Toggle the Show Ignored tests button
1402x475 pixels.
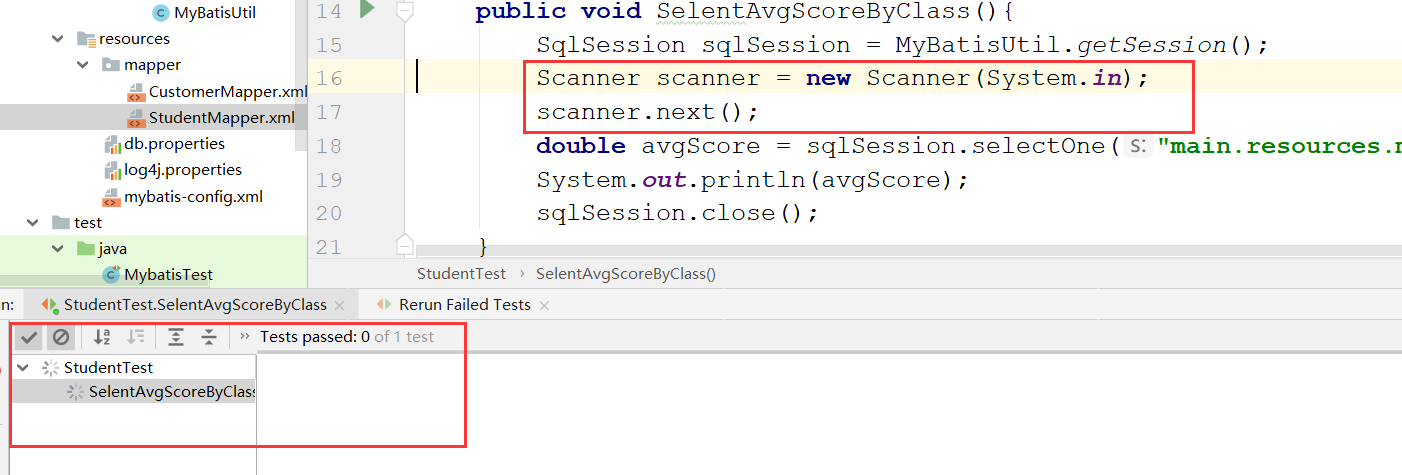60,337
